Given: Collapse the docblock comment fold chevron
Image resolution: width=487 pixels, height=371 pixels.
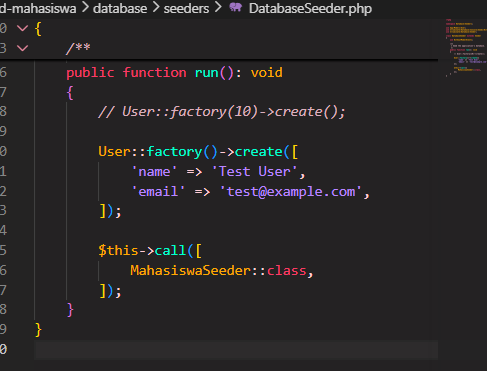Looking at the screenshot, I should point(22,48).
